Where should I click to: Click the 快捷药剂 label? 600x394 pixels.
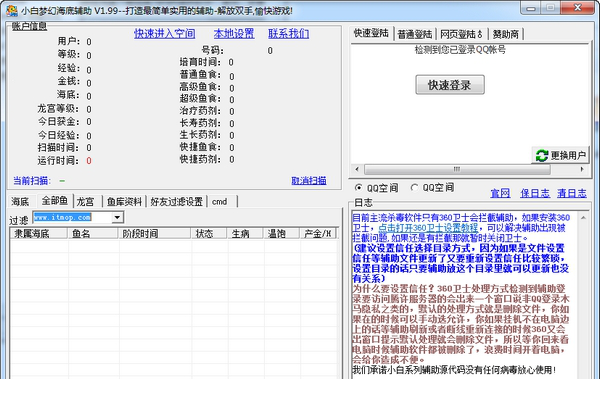pos(200,159)
